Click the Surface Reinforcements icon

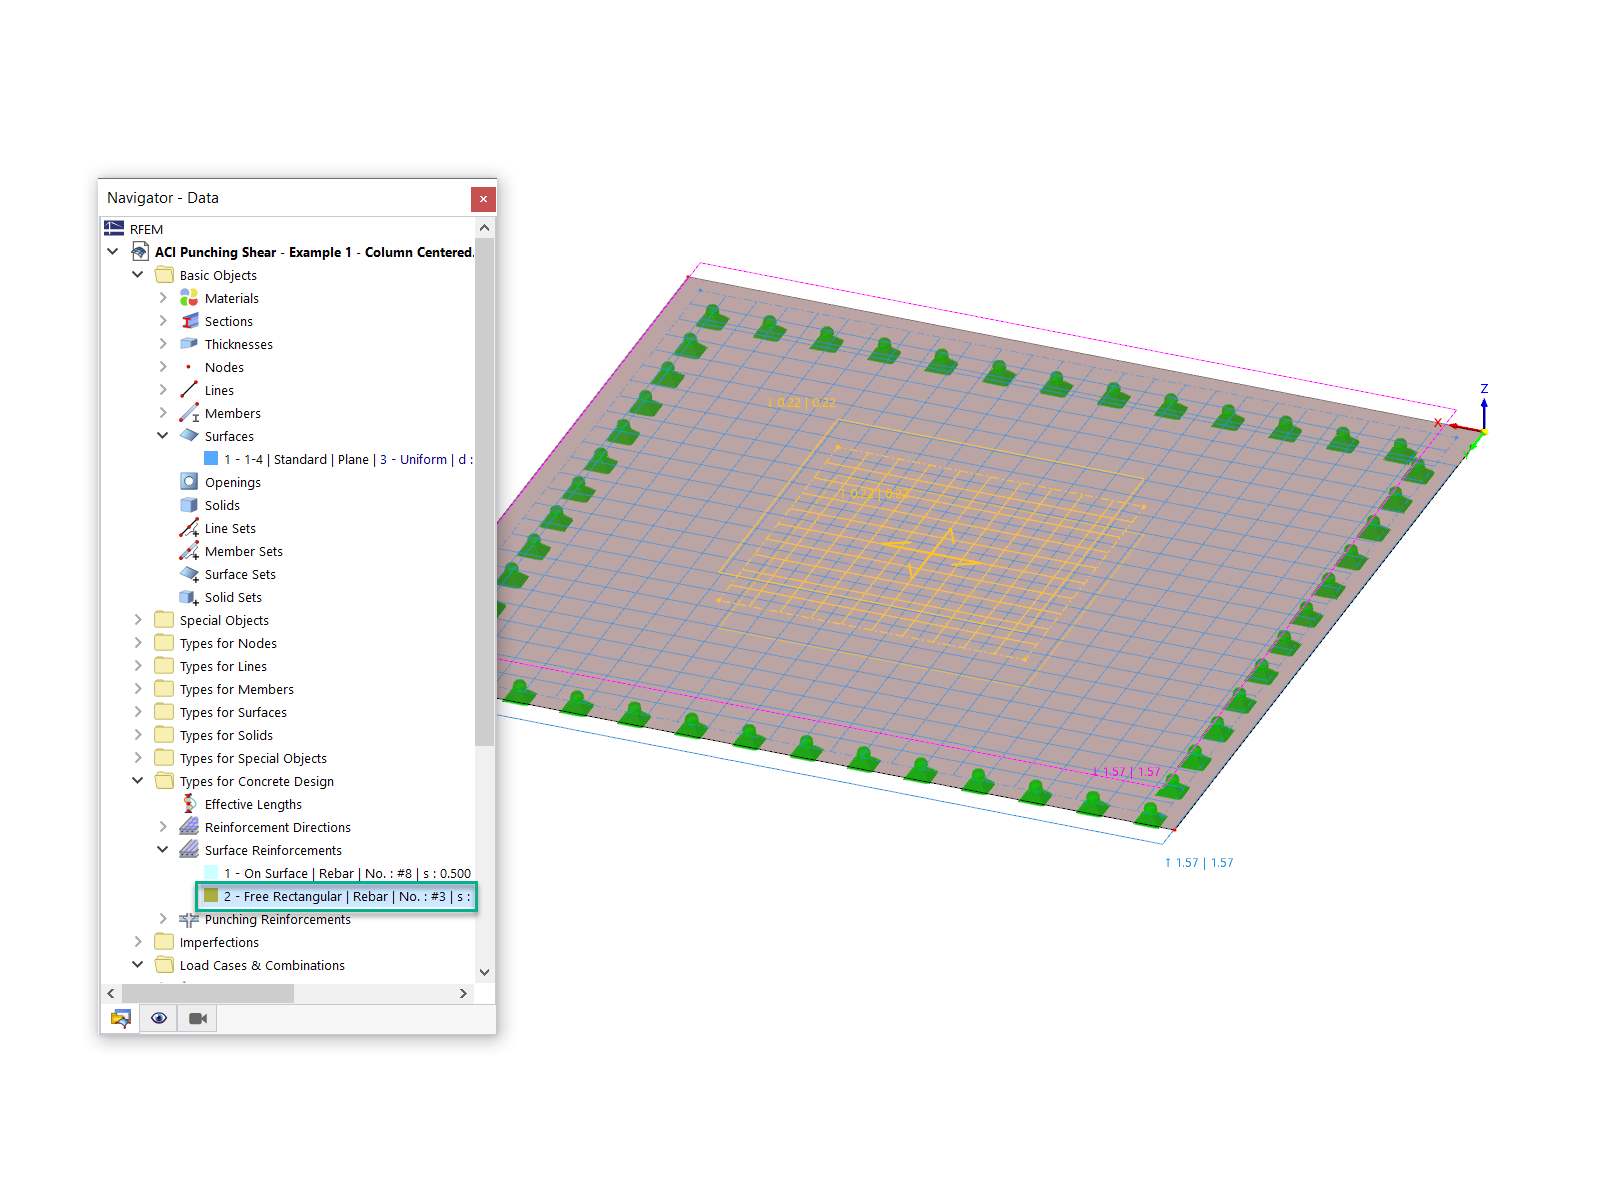click(x=188, y=849)
